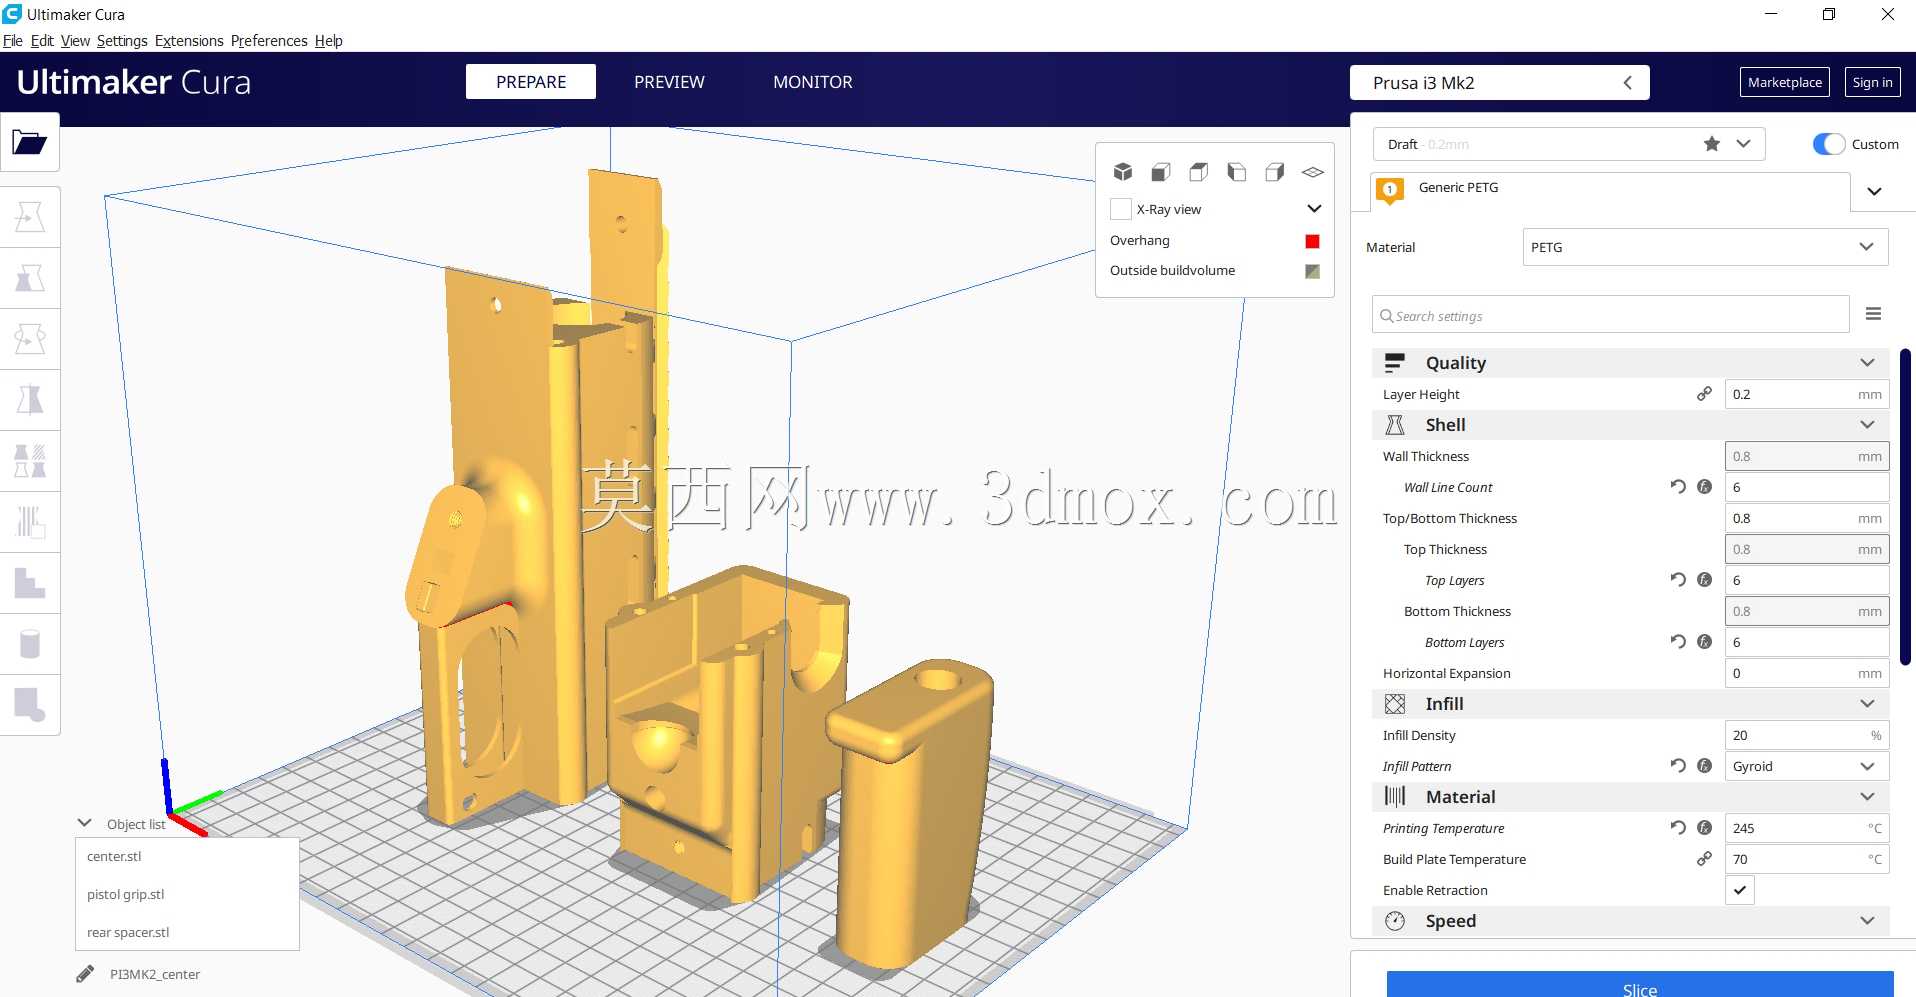Click the cylinder shape tool icon
The image size is (1916, 997).
coord(30,644)
